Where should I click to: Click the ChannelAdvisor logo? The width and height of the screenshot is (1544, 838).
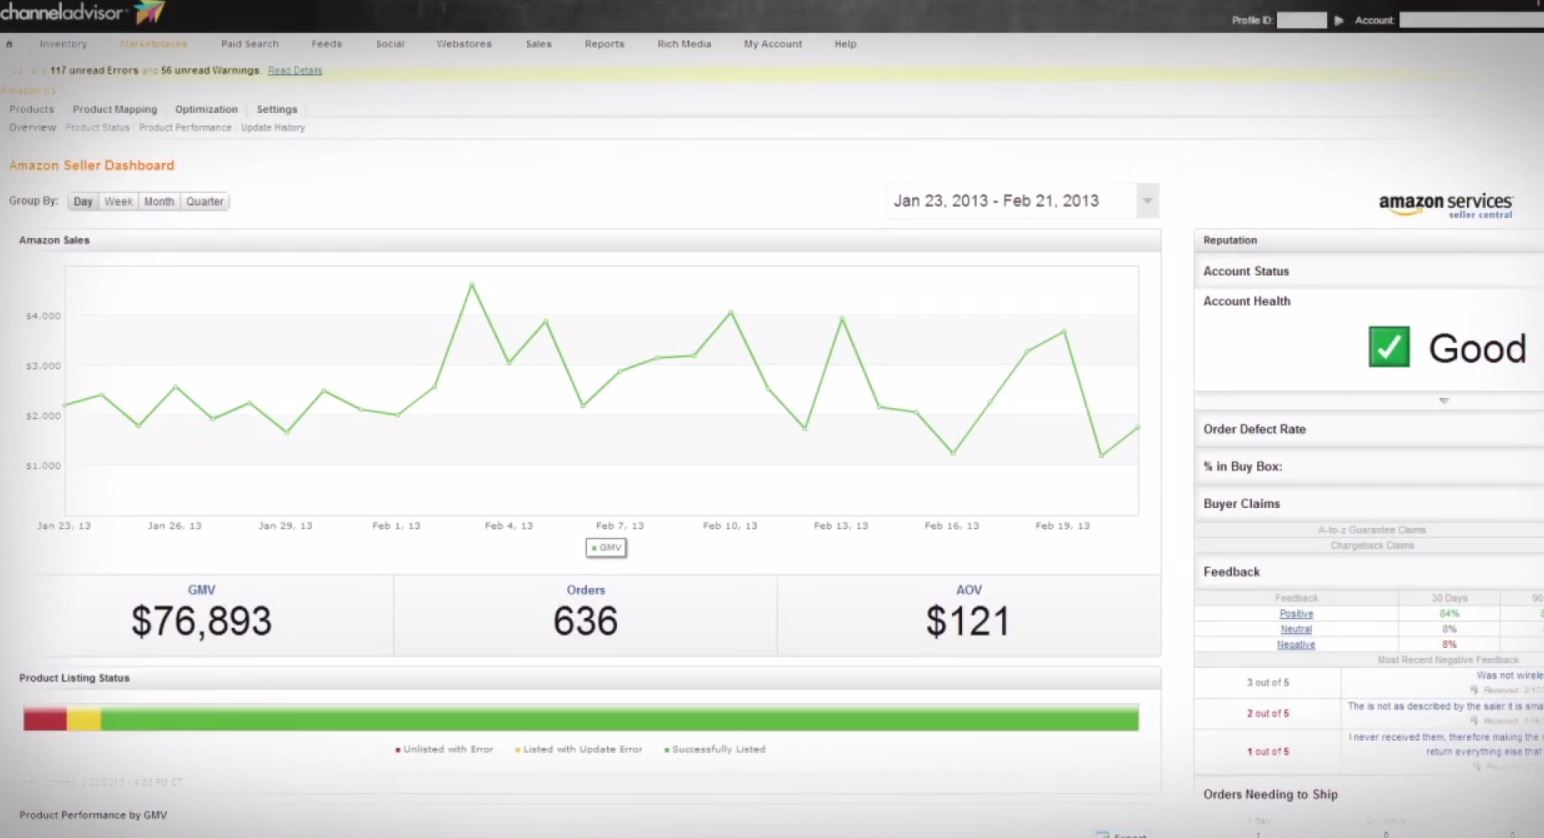point(82,13)
